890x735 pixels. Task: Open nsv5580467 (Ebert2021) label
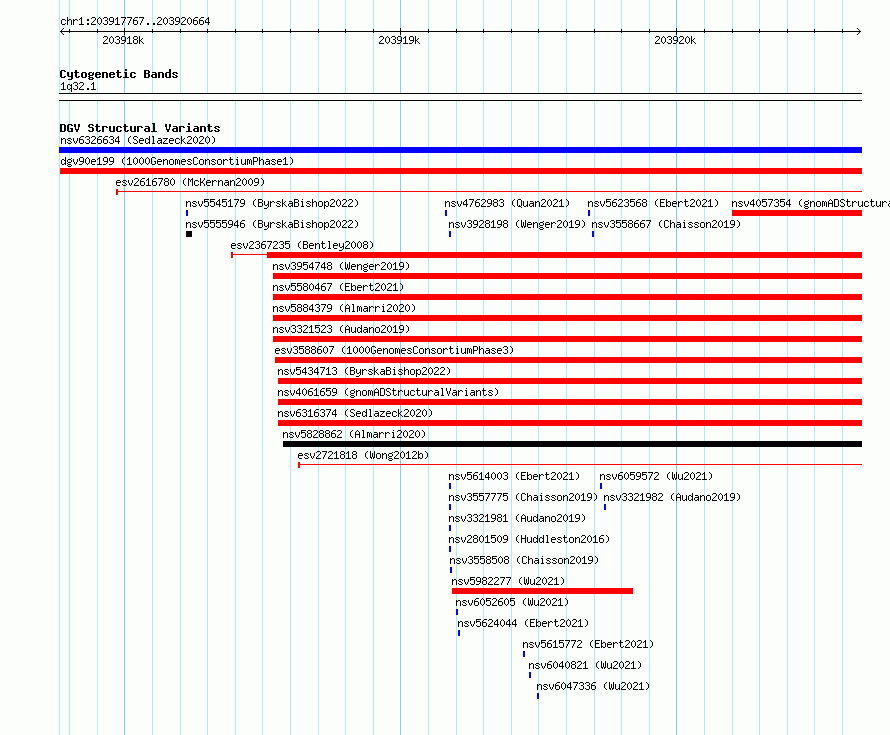[x=338, y=287]
